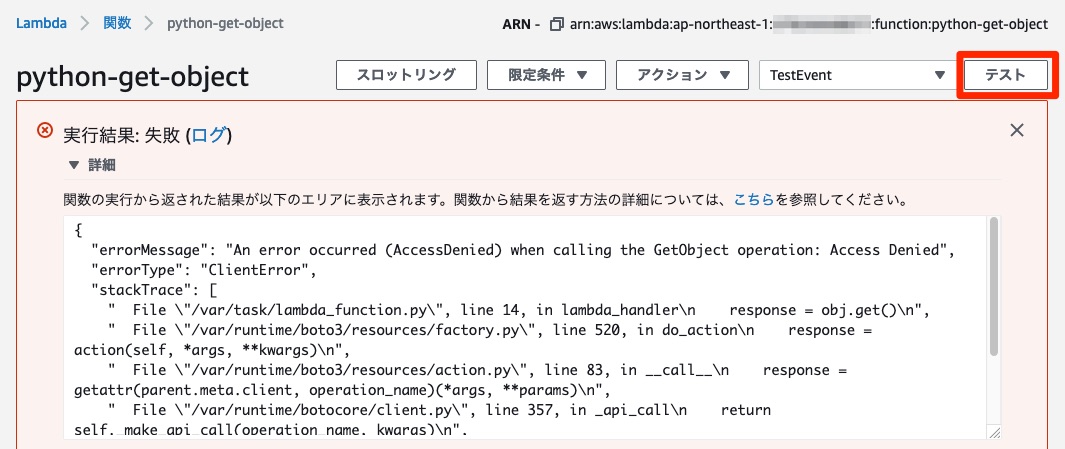Follow the こちら documentation link
This screenshot has width=1065, height=449.
point(753,199)
